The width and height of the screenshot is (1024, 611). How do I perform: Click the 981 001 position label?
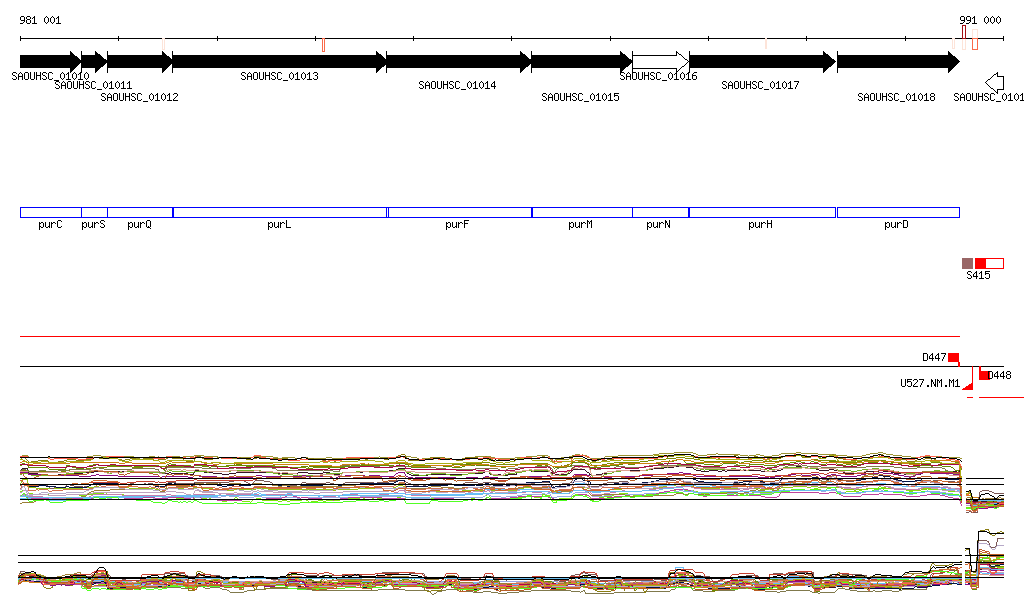[x=40, y=20]
